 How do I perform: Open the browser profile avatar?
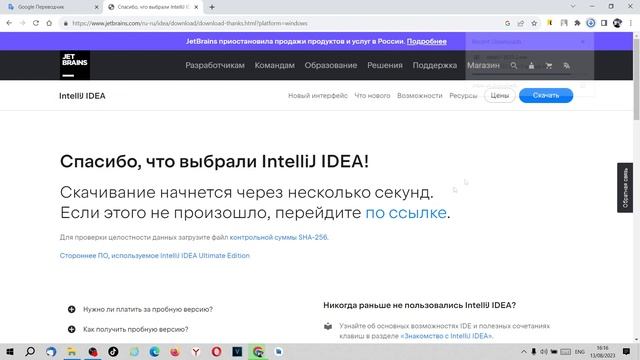click(x=617, y=23)
